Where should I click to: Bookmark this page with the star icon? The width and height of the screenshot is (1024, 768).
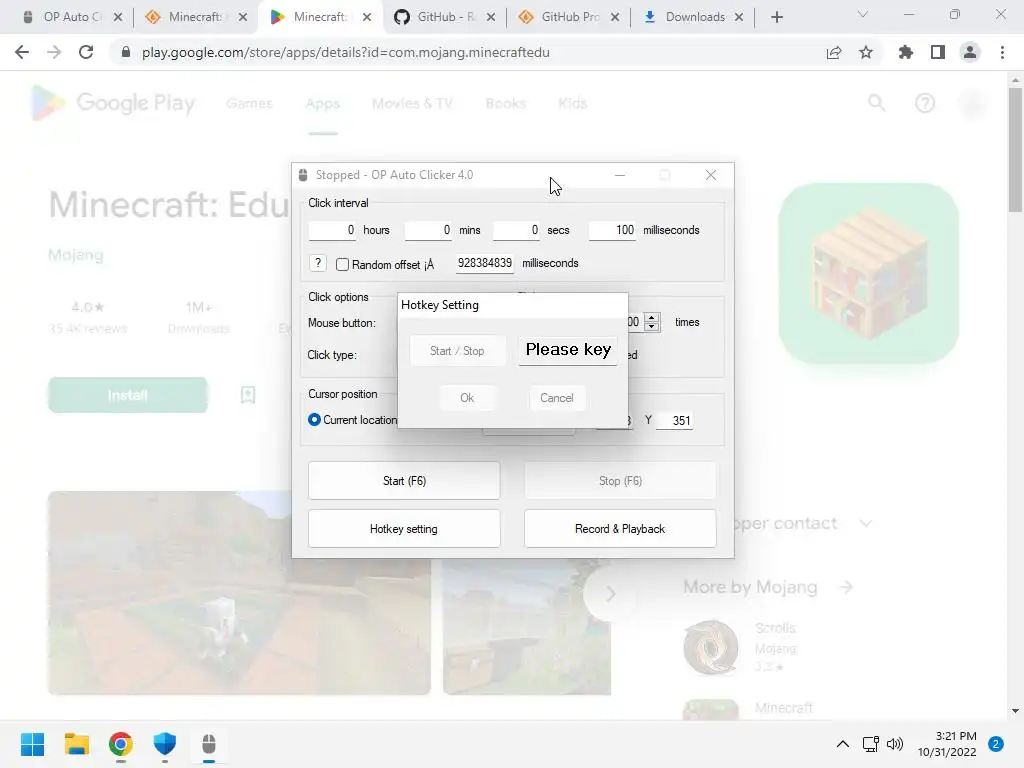tap(866, 52)
